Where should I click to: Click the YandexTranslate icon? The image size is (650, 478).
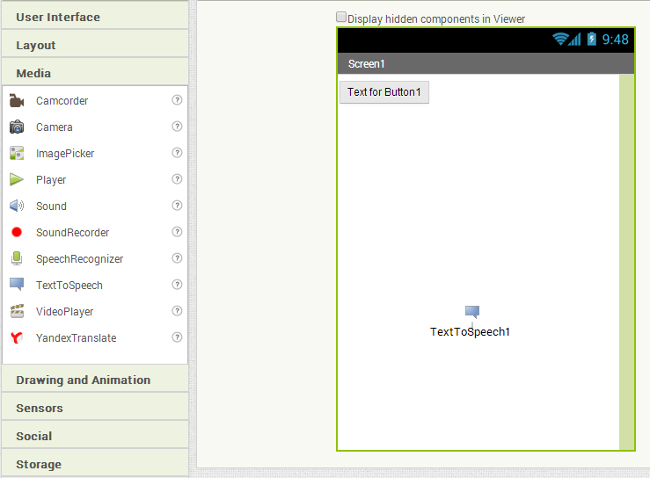coord(17,338)
